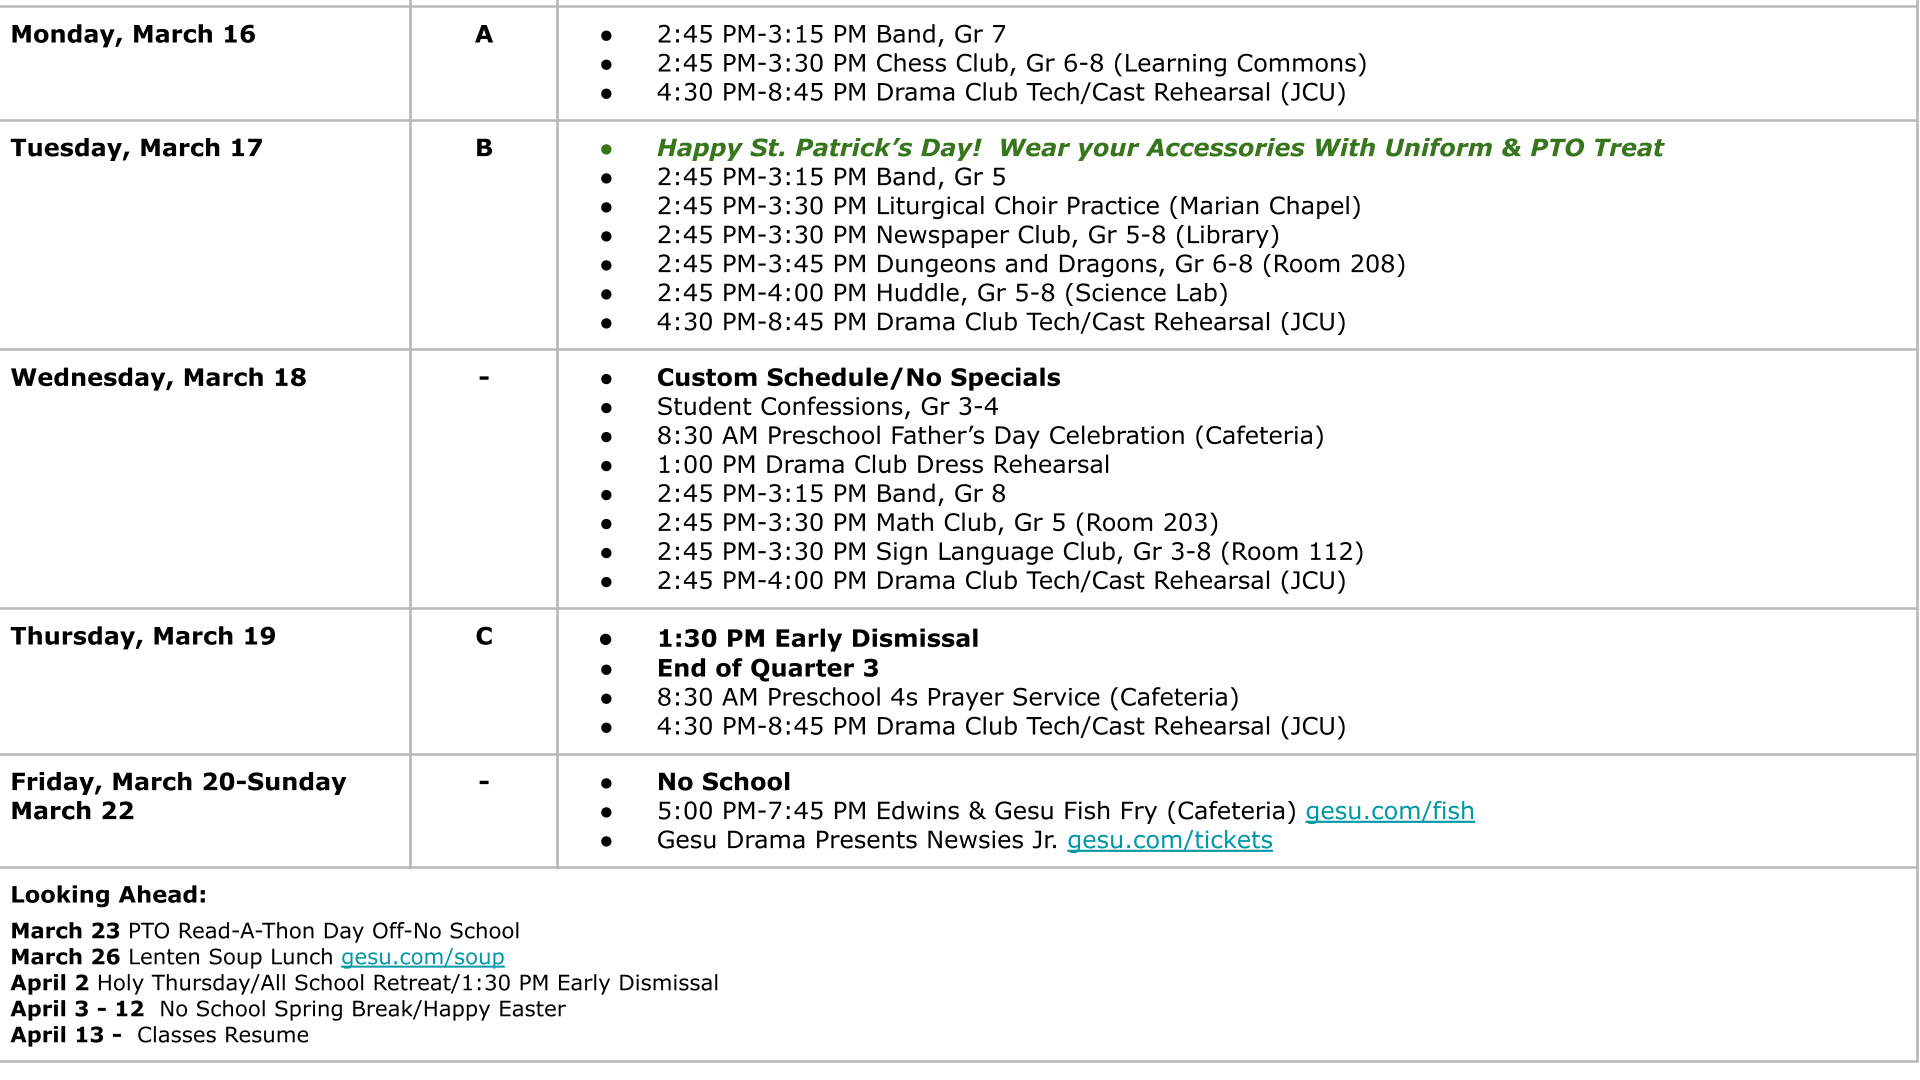Click the Tuesday, March 17 date heading
The image size is (1920, 1080).
point(137,148)
